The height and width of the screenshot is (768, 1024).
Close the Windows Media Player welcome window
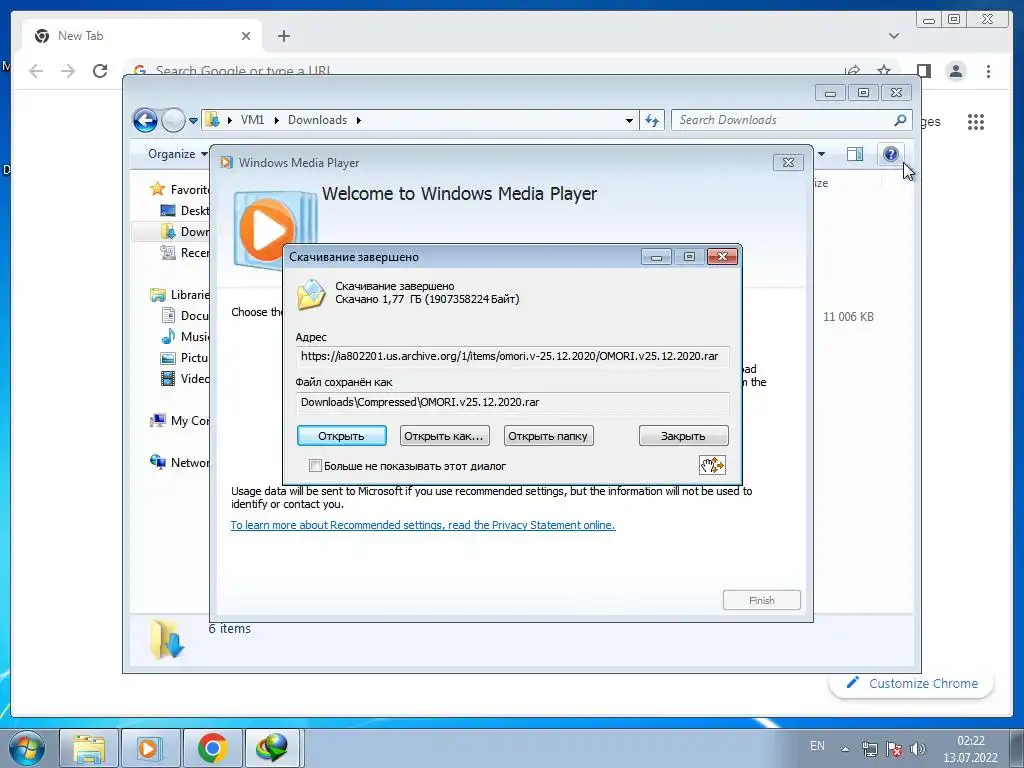point(788,163)
